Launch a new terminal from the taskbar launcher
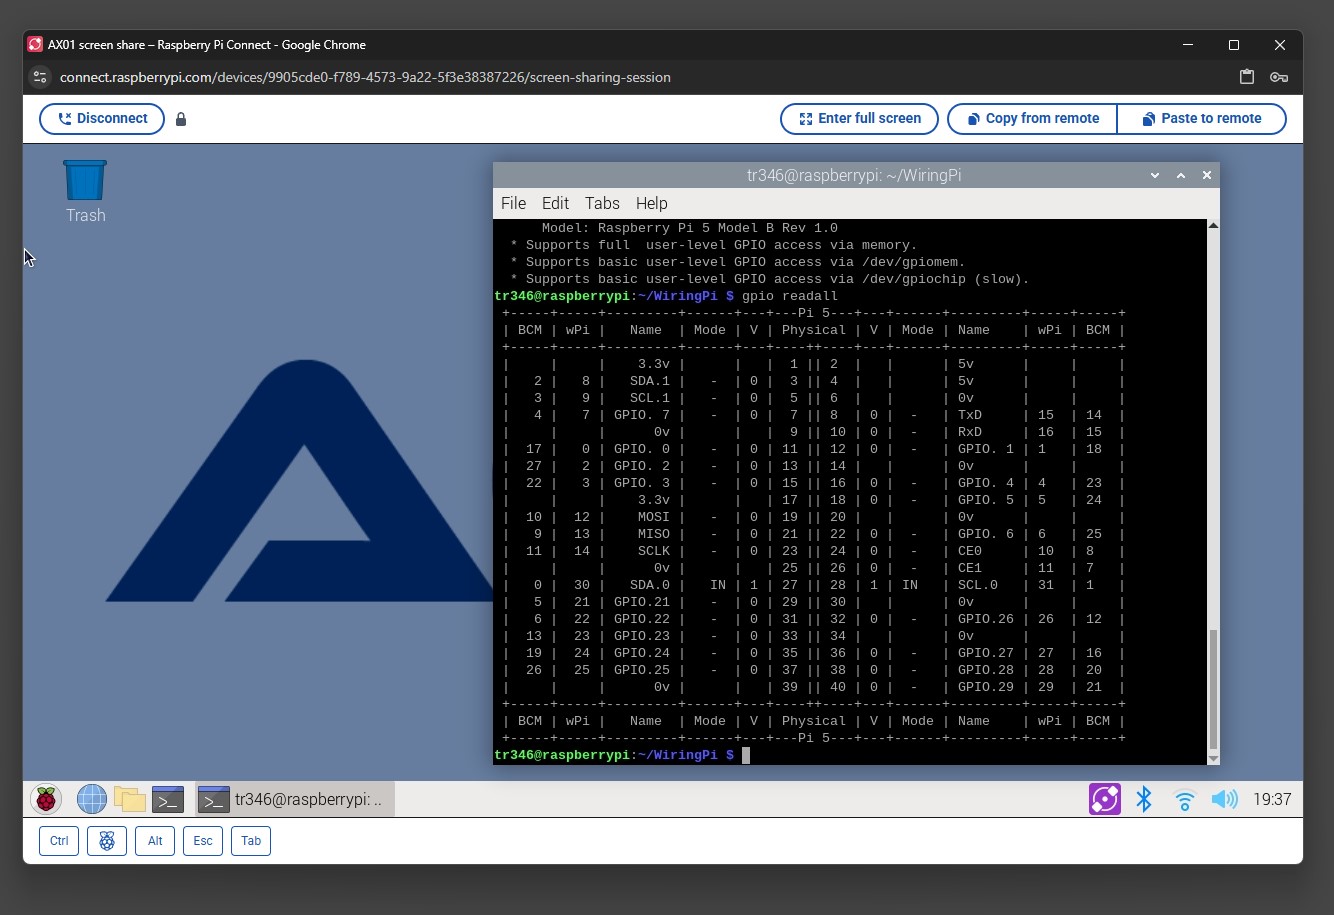Screen dimensions: 1334x915 pyautogui.click(x=167, y=799)
